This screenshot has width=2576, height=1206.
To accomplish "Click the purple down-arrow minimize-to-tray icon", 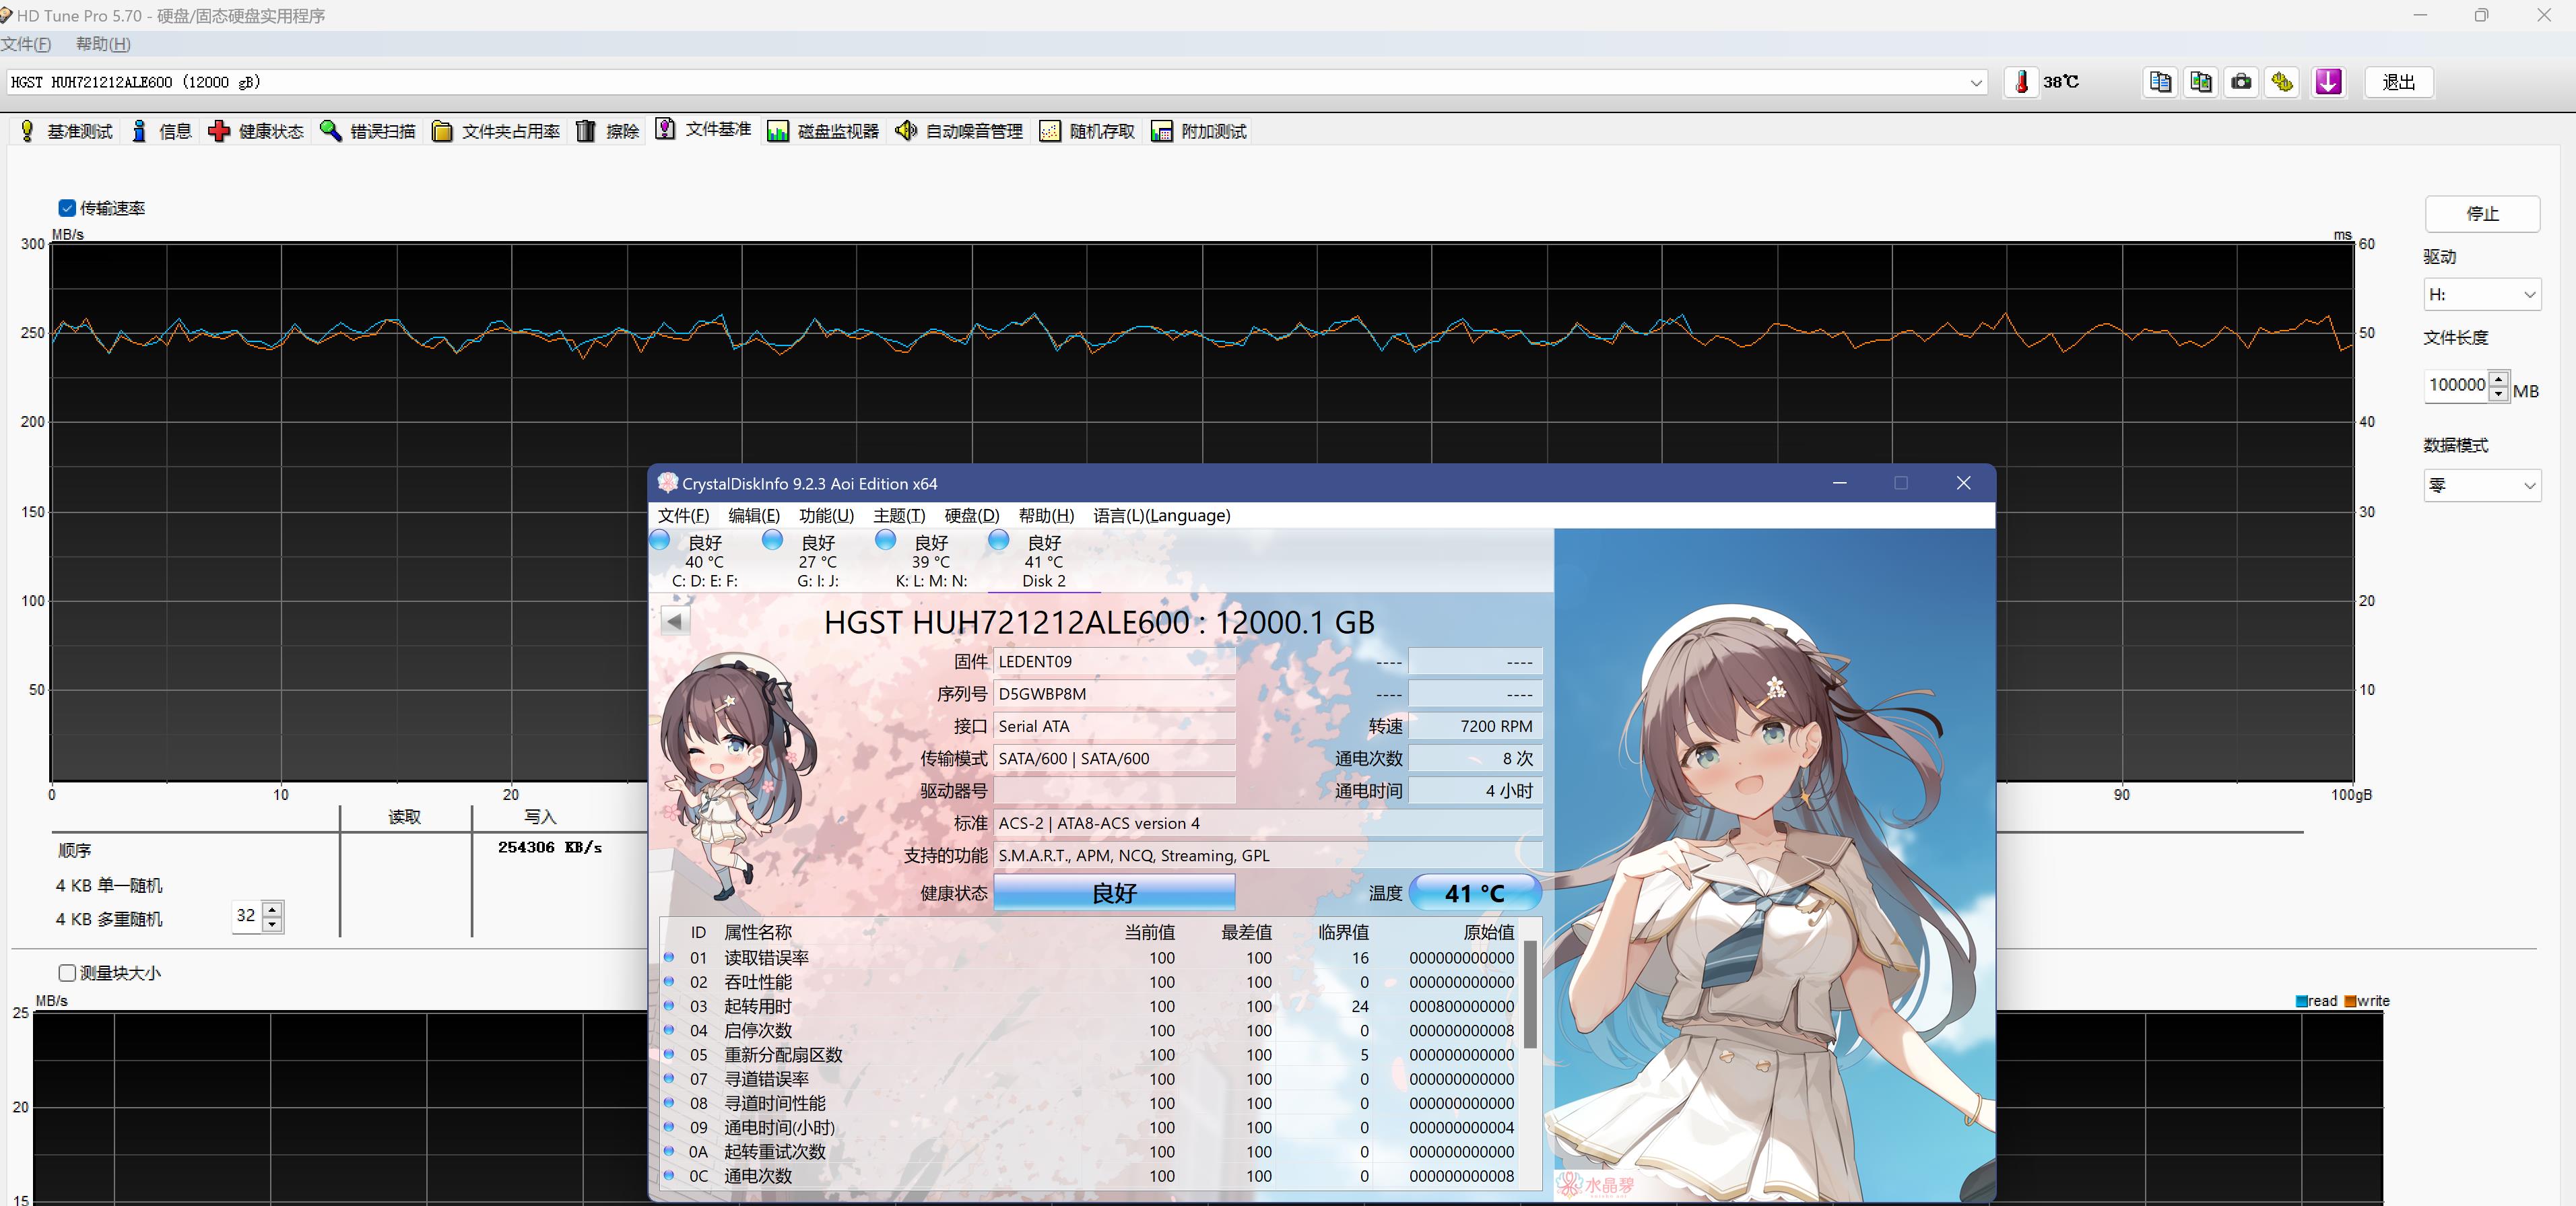I will [x=2328, y=82].
